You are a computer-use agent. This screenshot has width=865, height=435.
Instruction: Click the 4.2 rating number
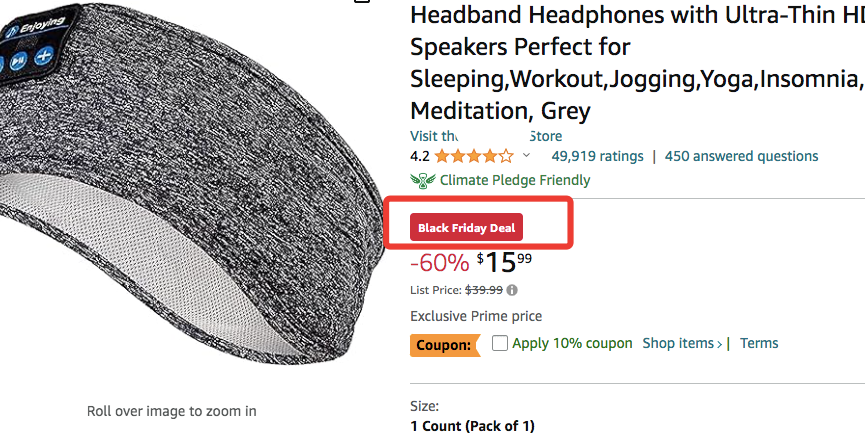pyautogui.click(x=420, y=156)
